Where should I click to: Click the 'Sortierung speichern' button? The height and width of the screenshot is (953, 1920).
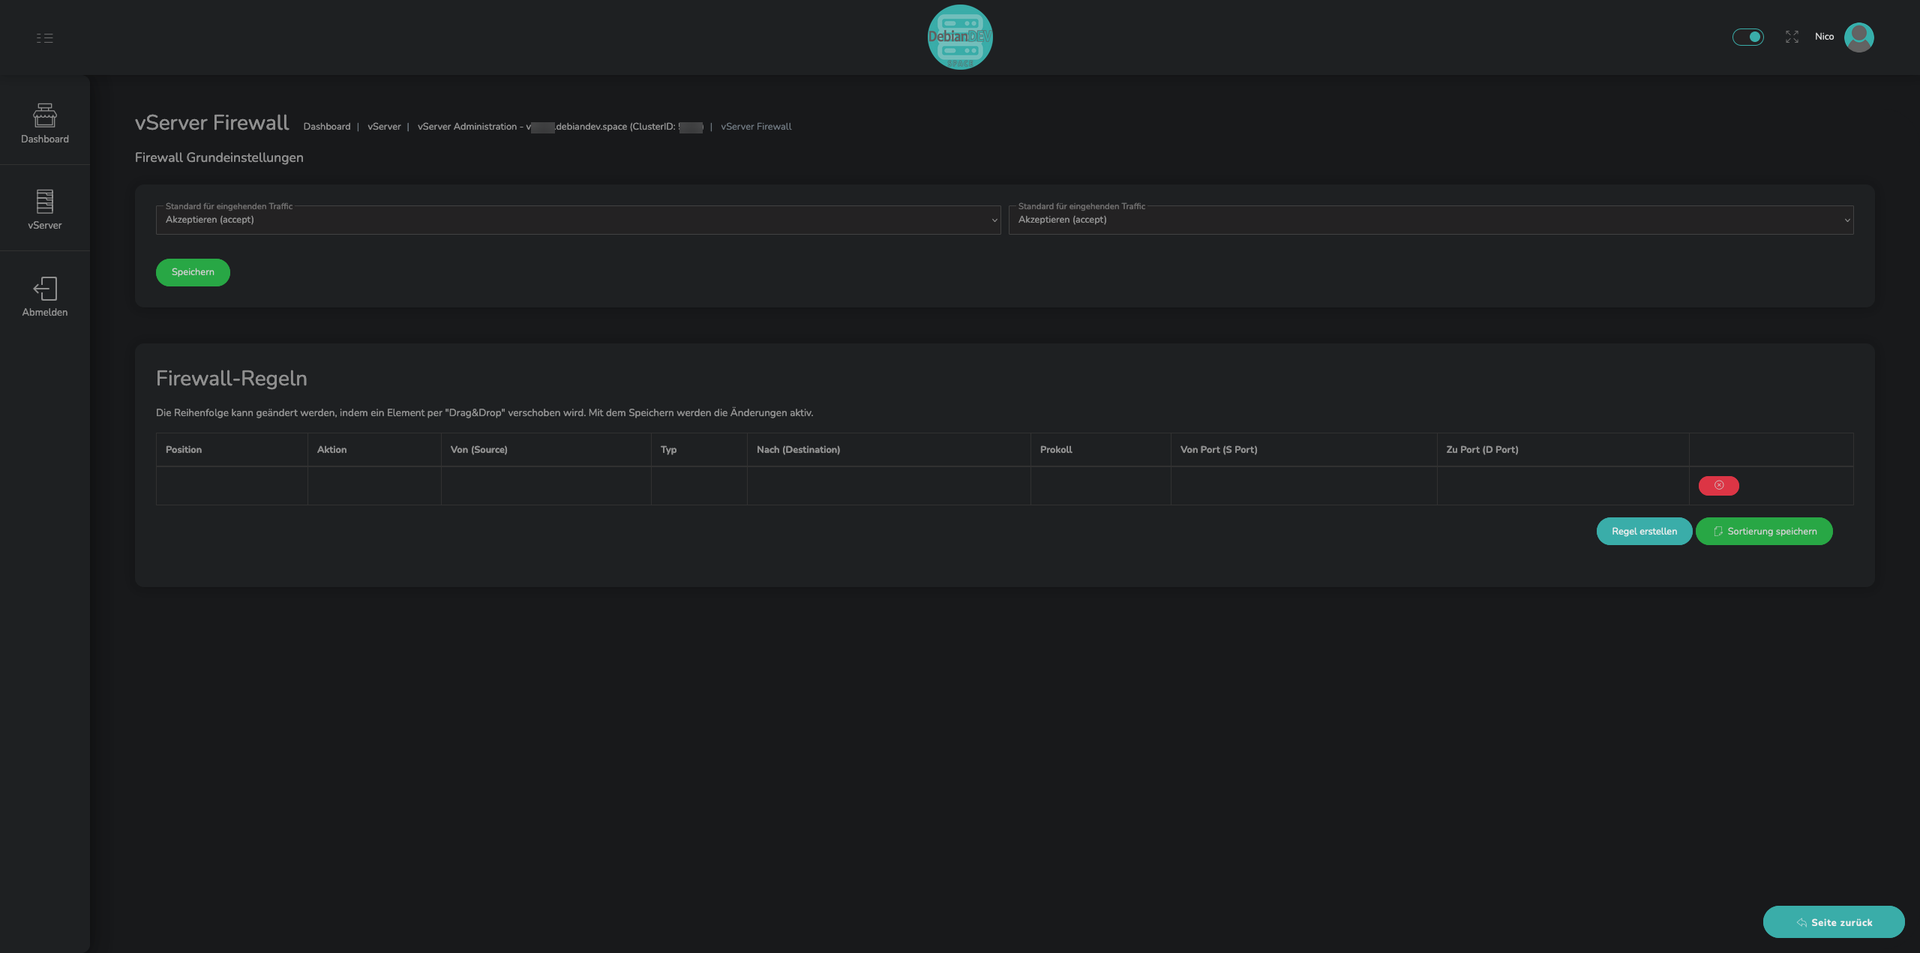[1763, 531]
